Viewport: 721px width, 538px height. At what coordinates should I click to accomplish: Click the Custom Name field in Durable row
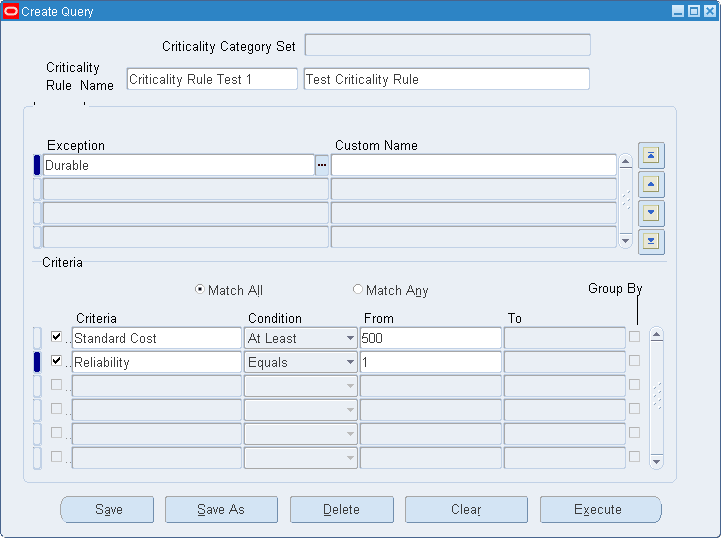474,165
